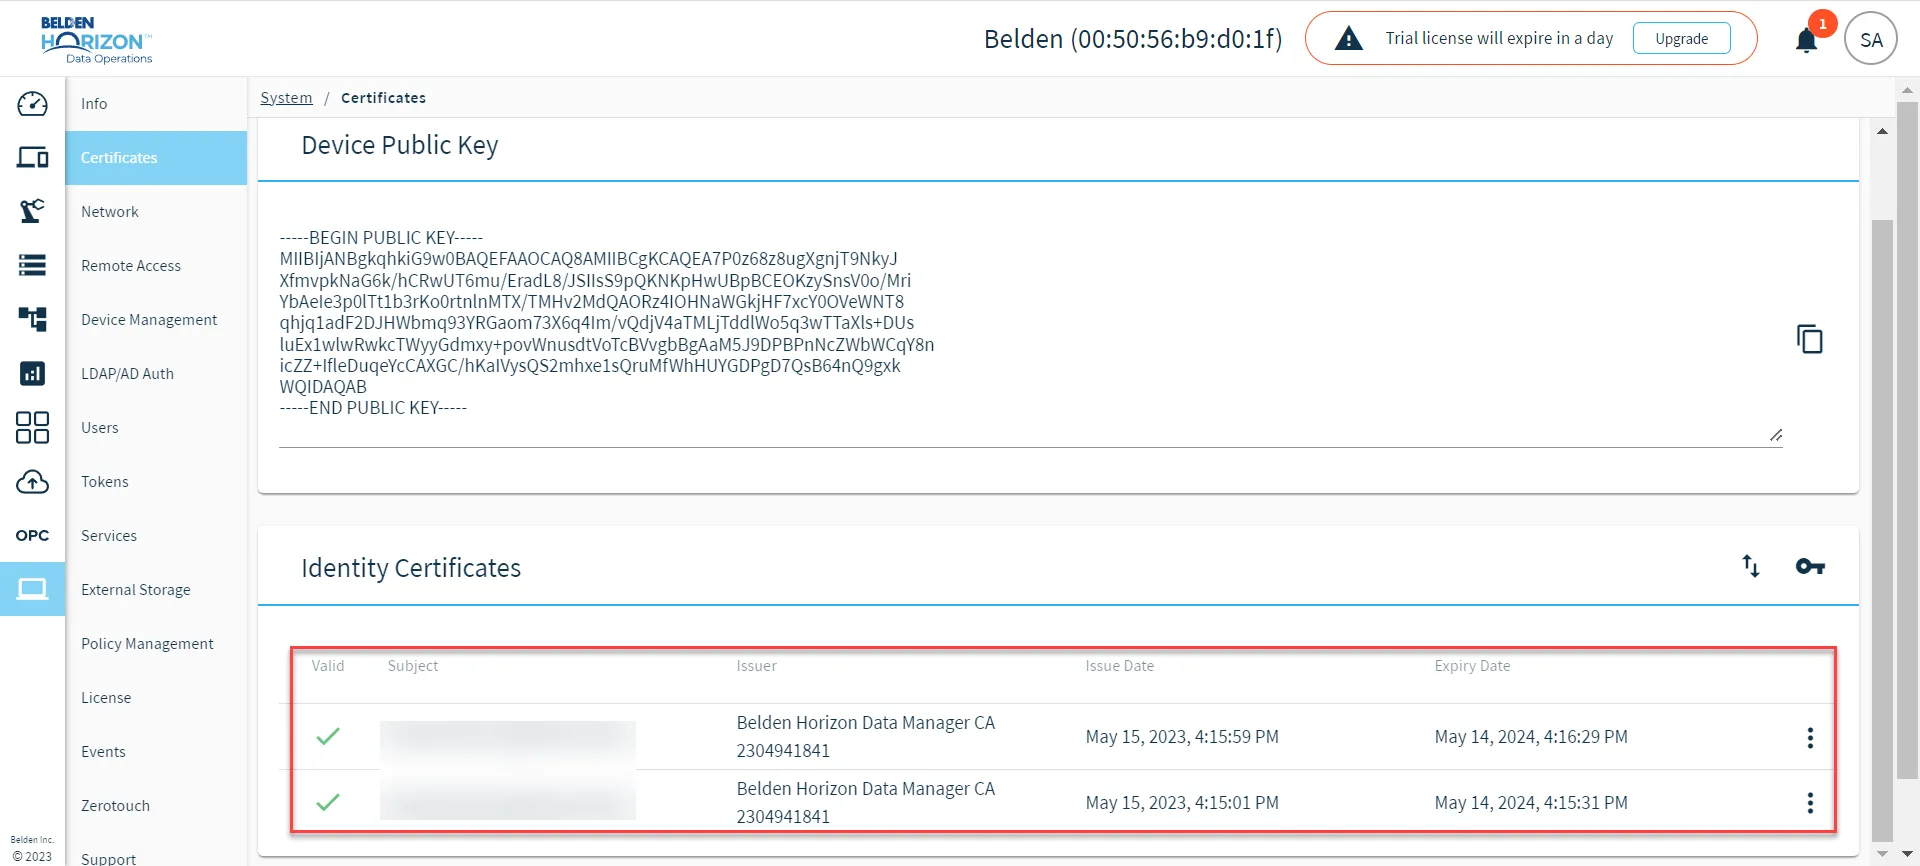
Task: Click the Device Public Key heading
Action: [400, 146]
